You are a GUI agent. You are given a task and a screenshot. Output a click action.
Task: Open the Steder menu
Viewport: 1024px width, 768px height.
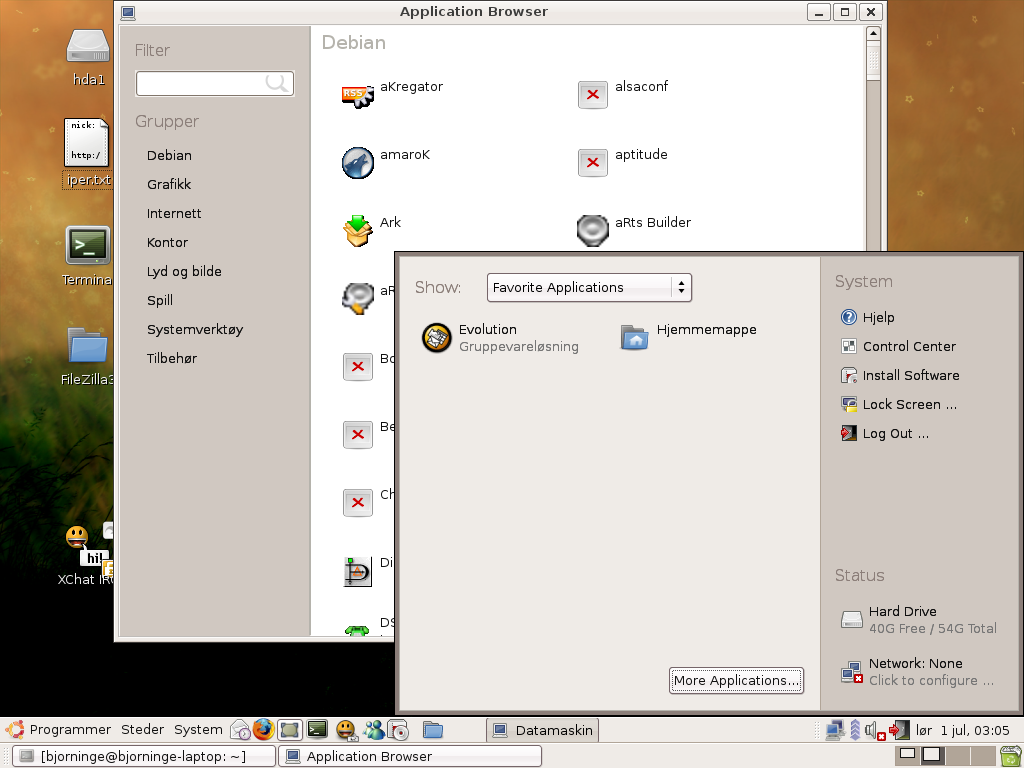142,729
